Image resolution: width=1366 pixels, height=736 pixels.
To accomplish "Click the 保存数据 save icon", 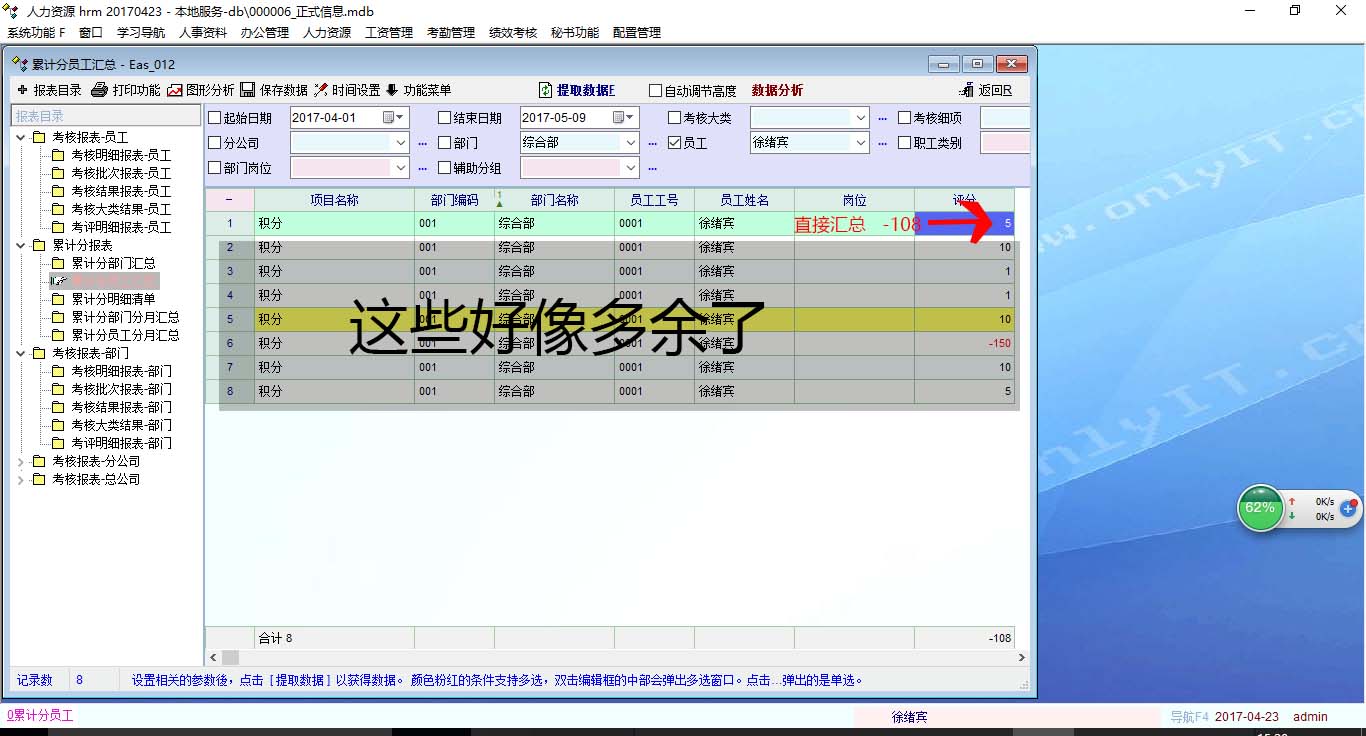I will [x=247, y=90].
